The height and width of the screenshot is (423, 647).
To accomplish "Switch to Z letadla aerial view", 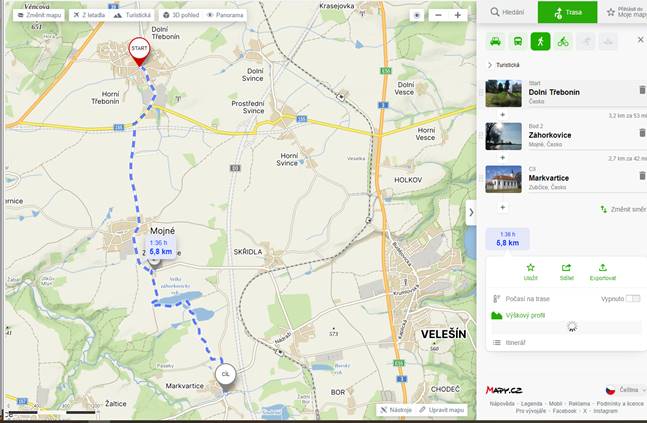I will [x=89, y=15].
